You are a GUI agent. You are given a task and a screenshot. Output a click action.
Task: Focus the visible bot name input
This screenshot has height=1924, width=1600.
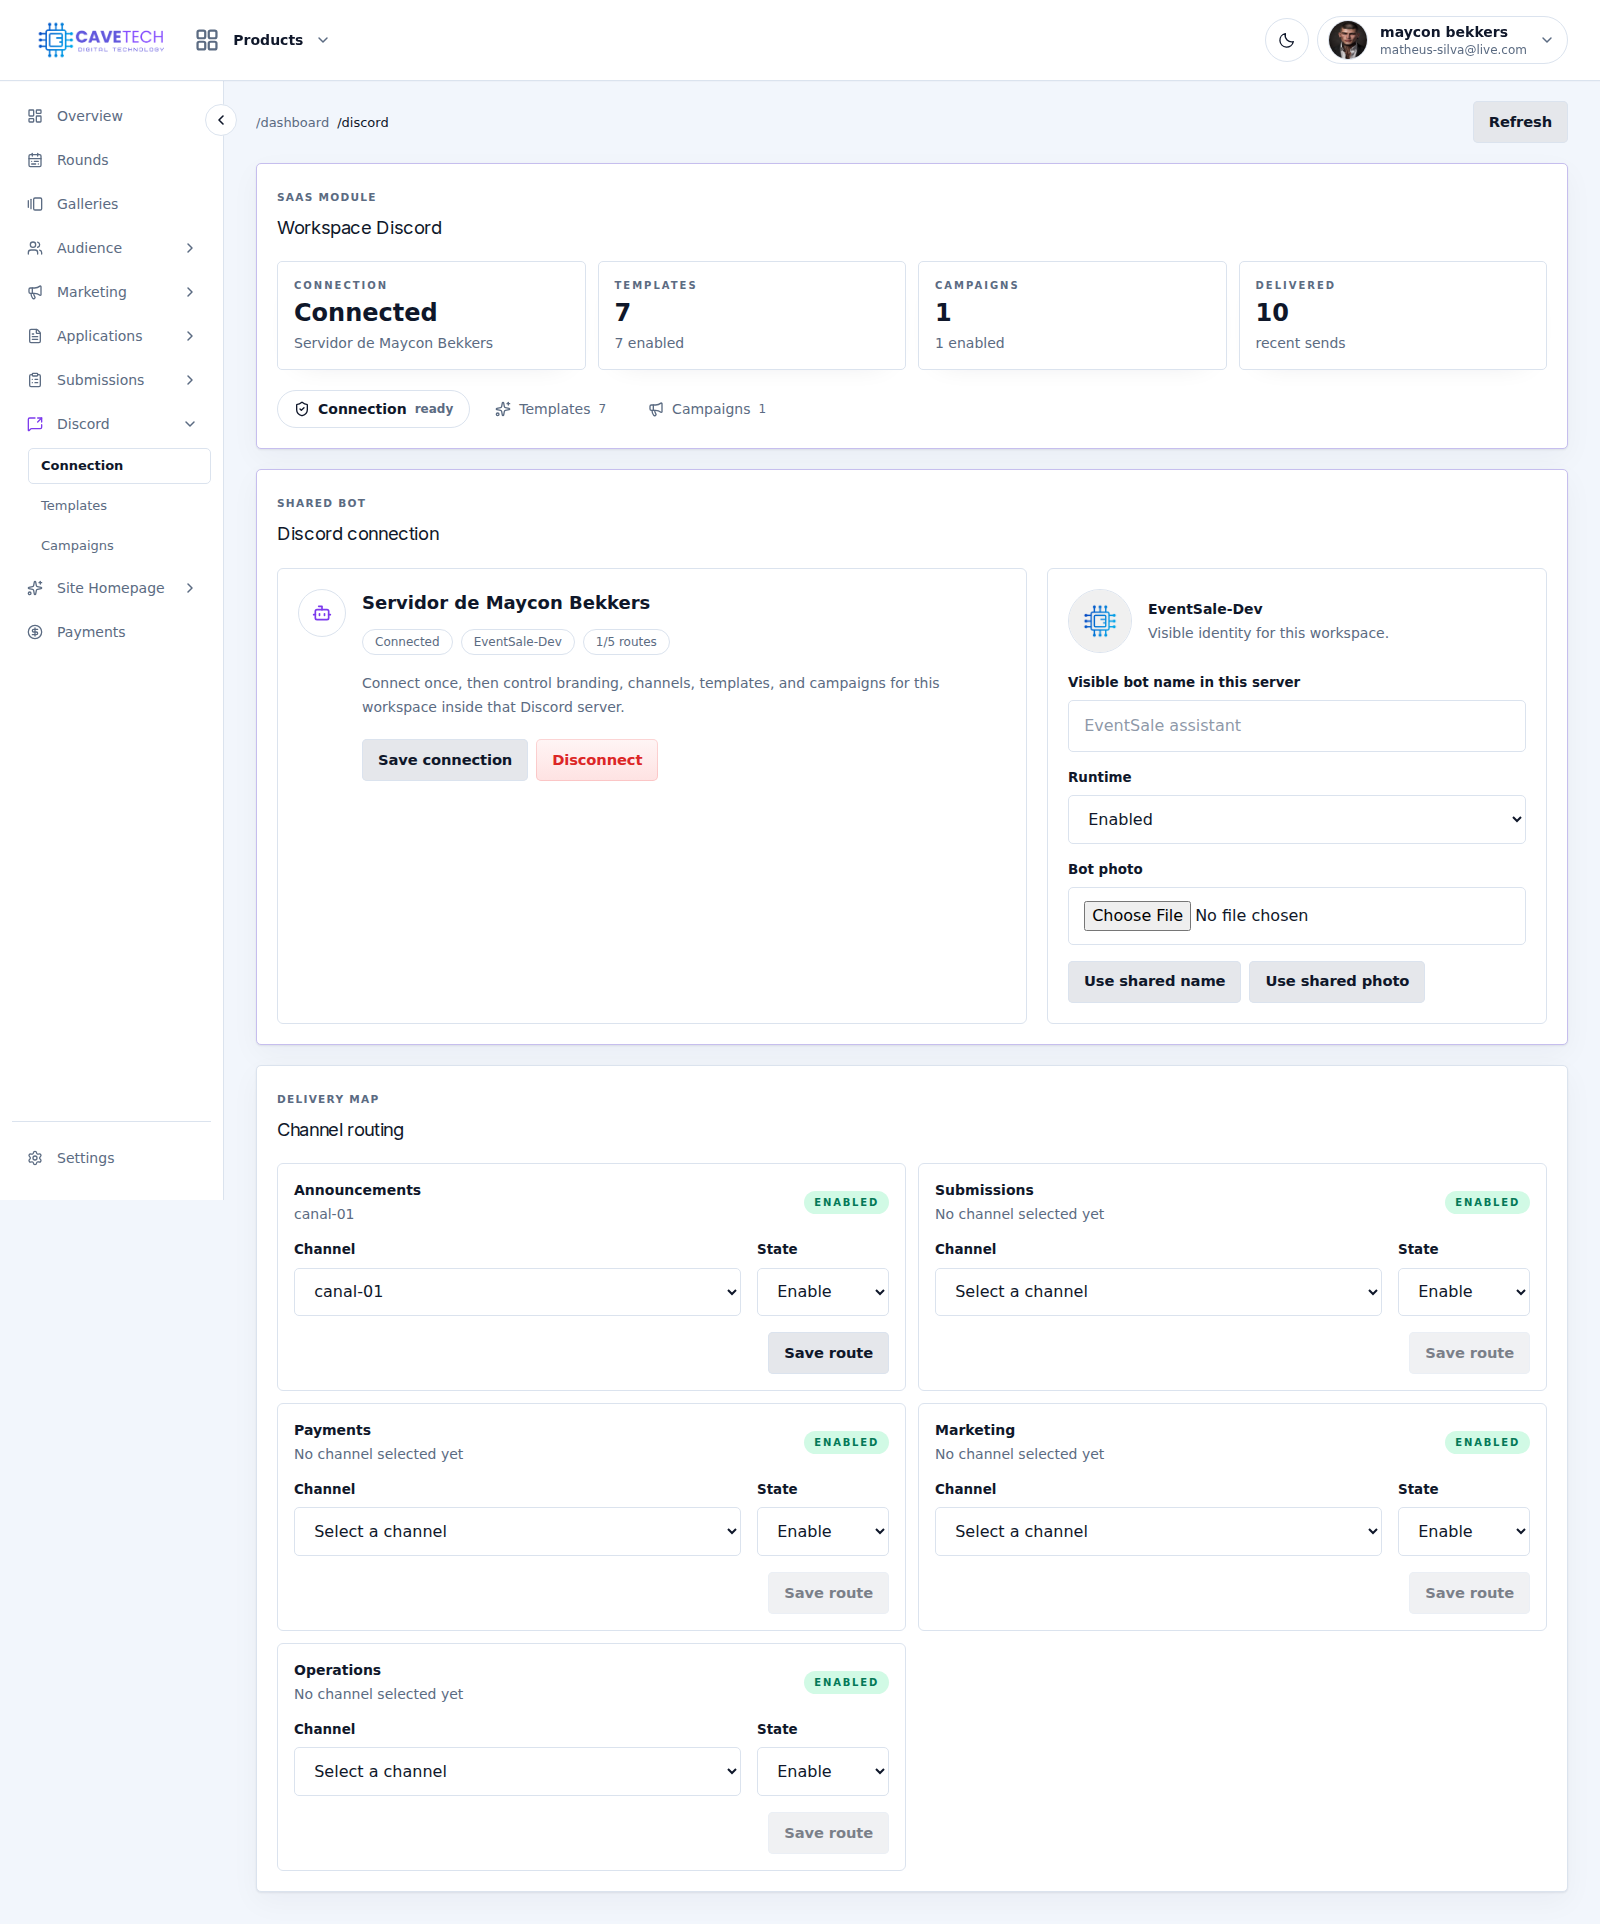tap(1297, 726)
